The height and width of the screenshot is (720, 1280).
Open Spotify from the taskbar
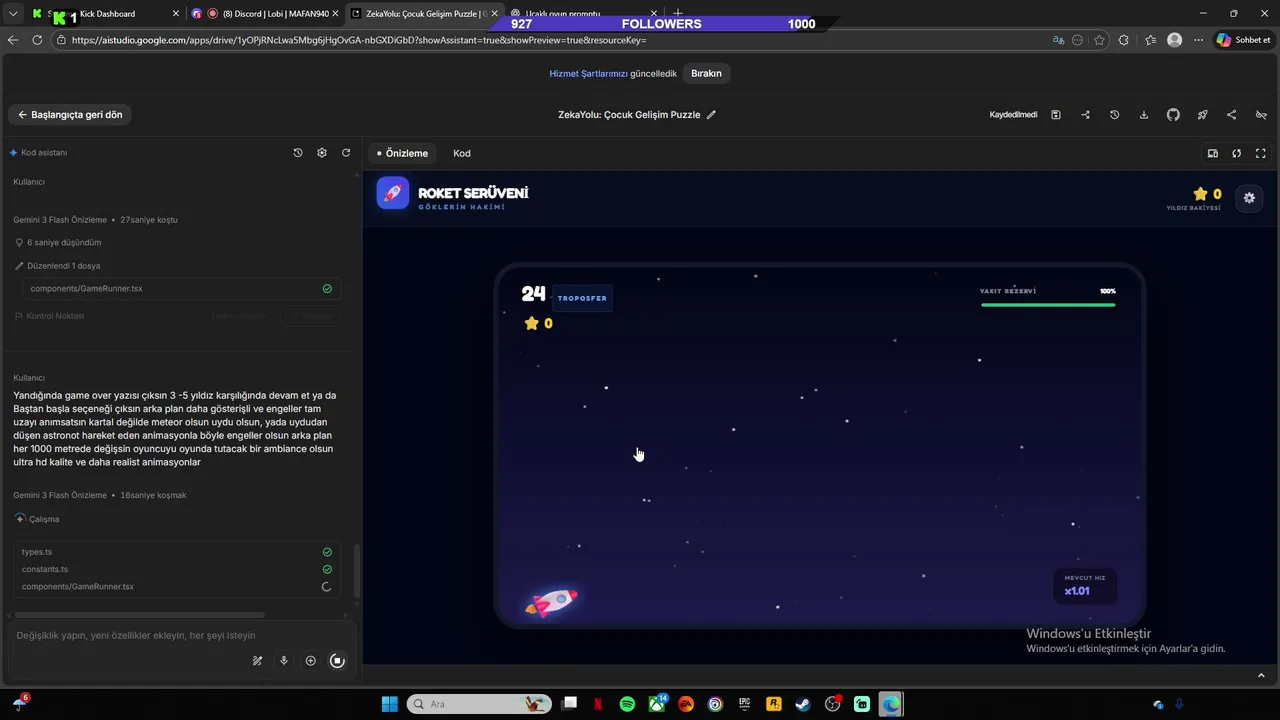(x=627, y=704)
